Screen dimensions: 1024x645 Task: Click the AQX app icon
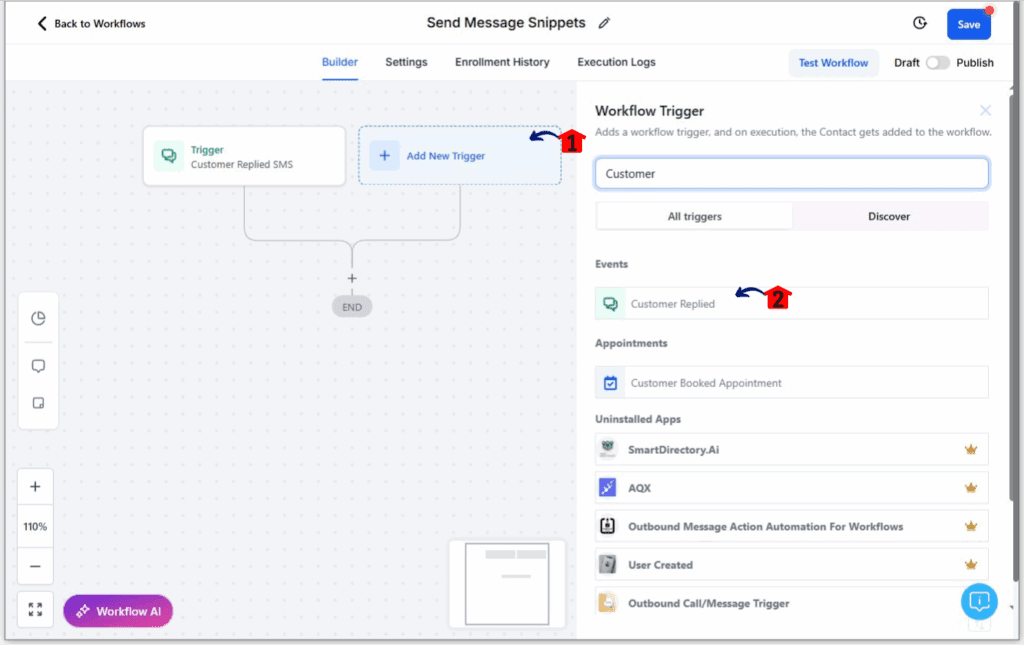[x=607, y=488]
